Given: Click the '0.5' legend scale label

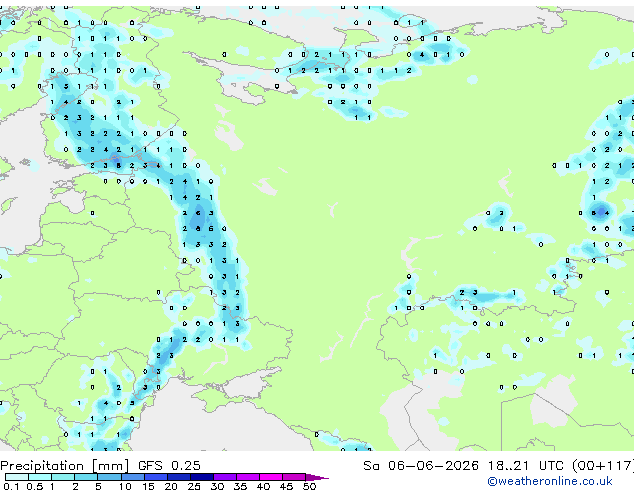Looking at the screenshot, I should (35, 486).
